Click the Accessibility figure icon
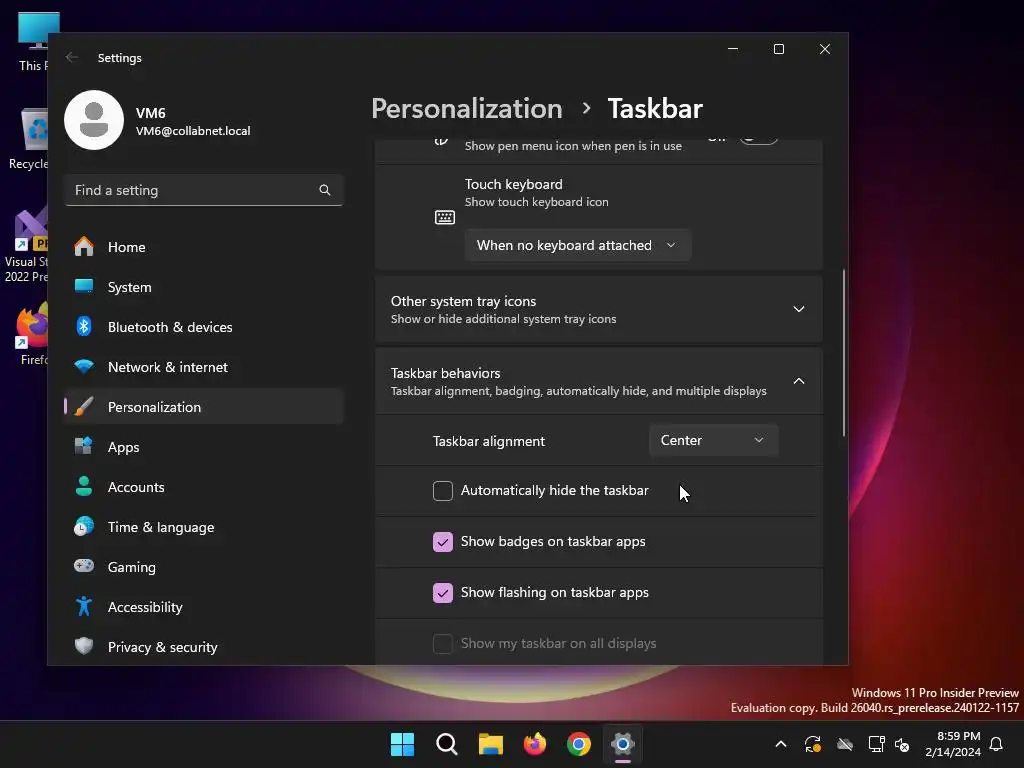 84,607
